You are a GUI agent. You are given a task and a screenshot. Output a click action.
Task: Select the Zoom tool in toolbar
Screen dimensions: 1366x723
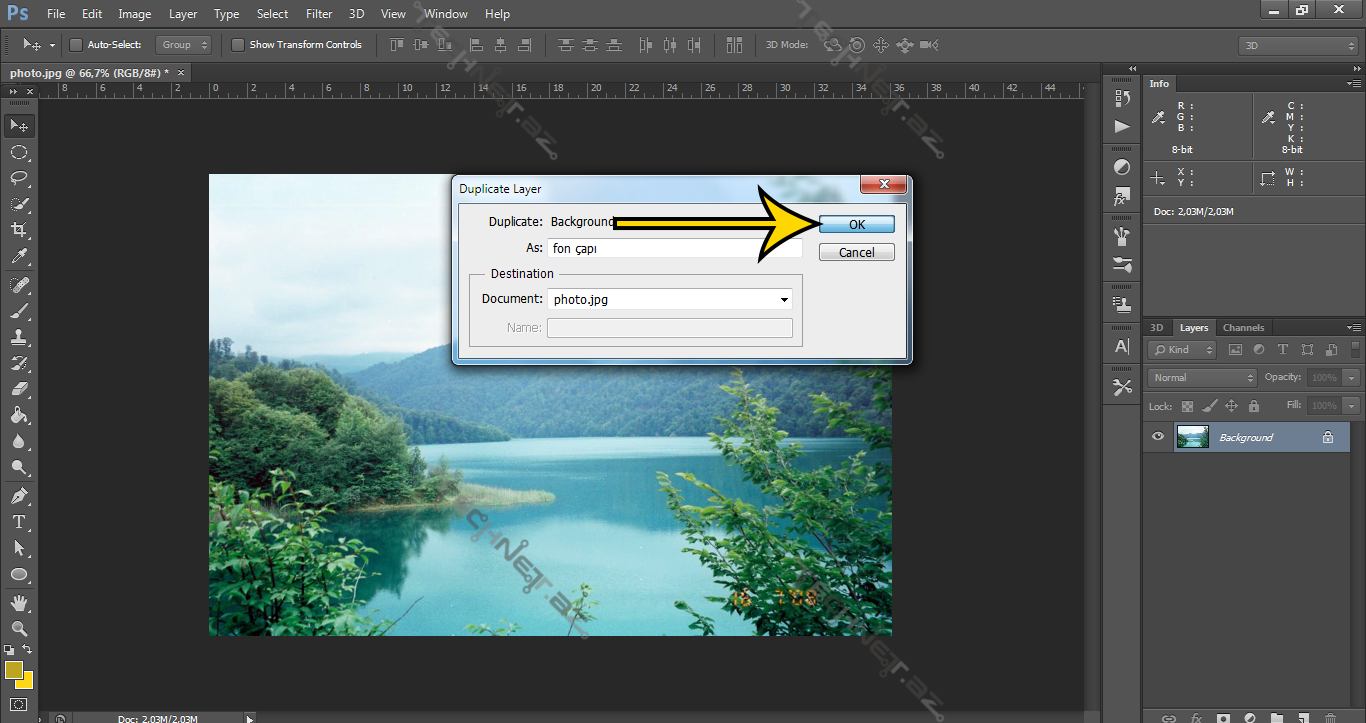coord(19,629)
